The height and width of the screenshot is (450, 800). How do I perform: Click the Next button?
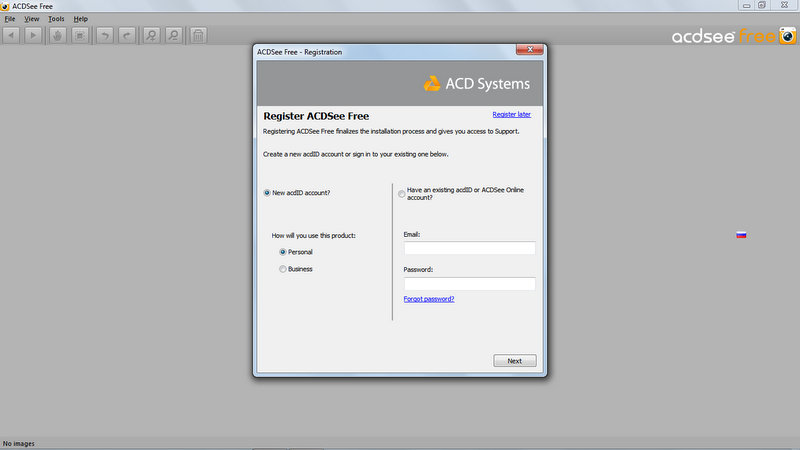[515, 361]
